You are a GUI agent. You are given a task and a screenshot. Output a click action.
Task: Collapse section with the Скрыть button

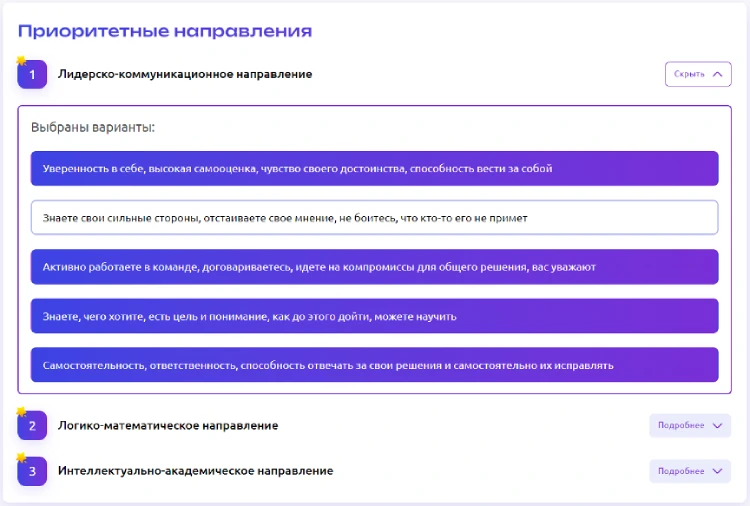(698, 74)
